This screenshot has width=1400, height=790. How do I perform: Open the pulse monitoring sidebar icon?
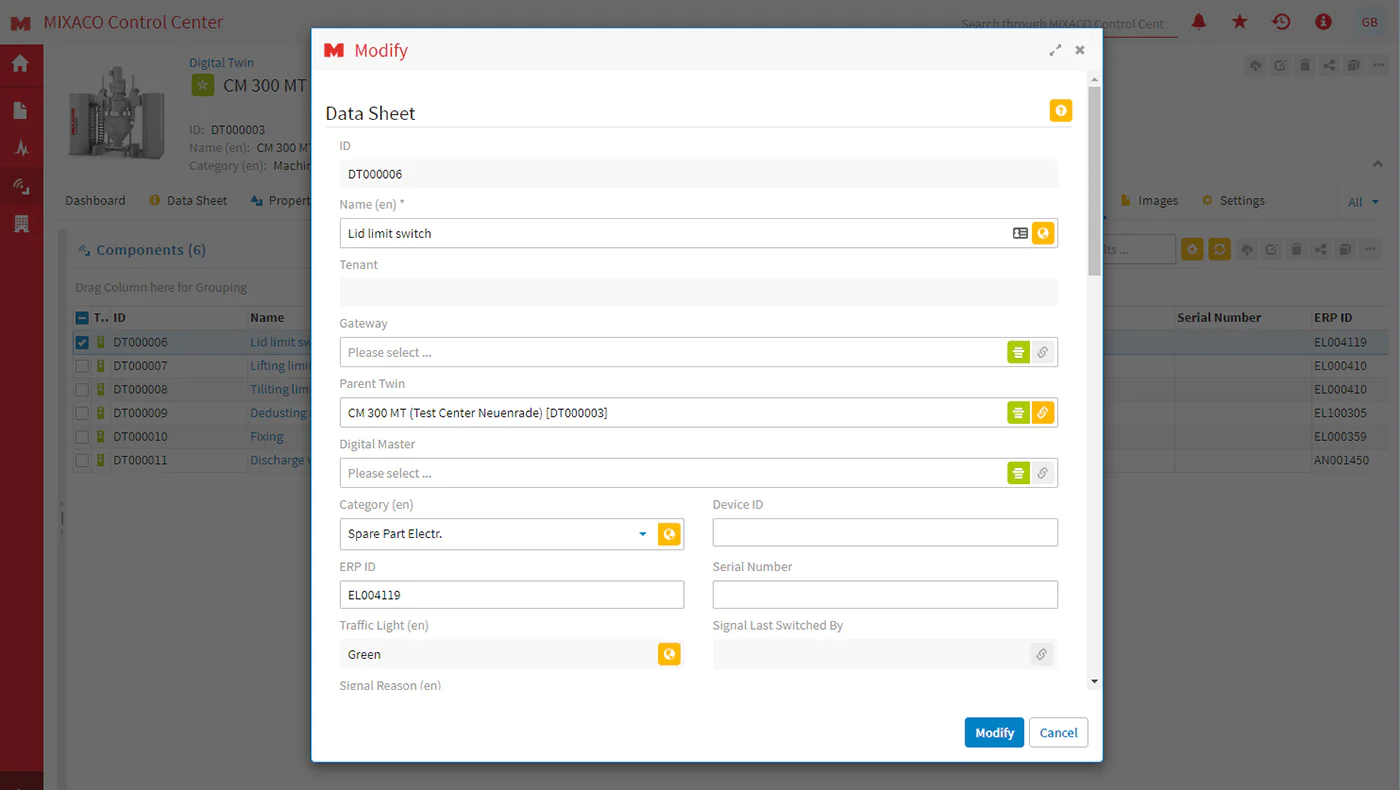pyautogui.click(x=21, y=148)
